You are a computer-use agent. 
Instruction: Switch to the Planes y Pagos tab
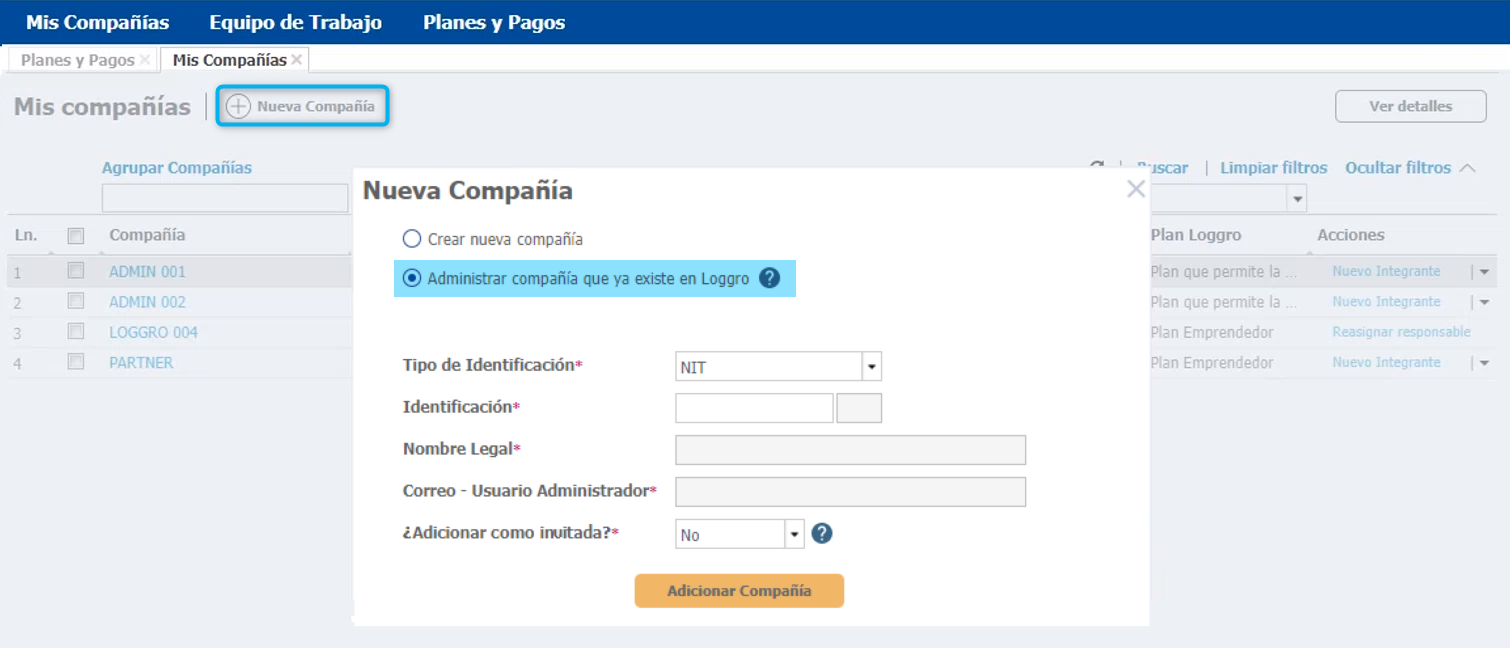[x=77, y=60]
